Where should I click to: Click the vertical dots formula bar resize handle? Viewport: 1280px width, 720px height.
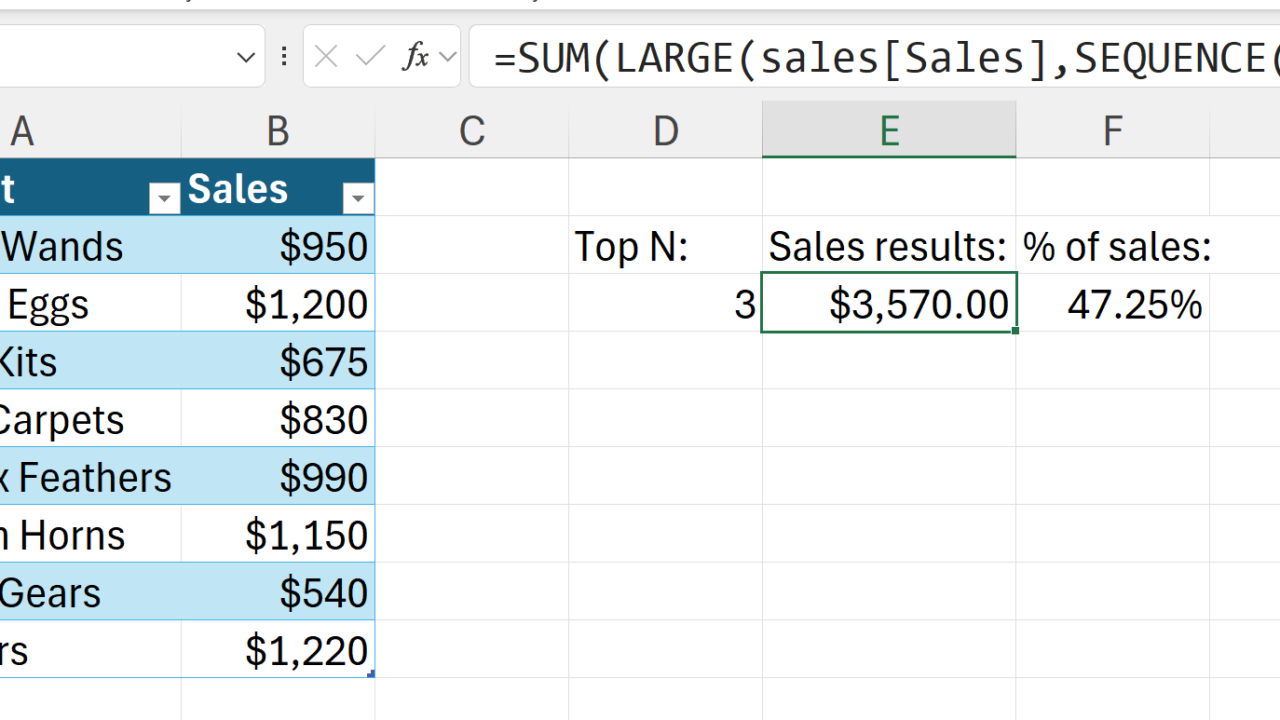tap(284, 57)
